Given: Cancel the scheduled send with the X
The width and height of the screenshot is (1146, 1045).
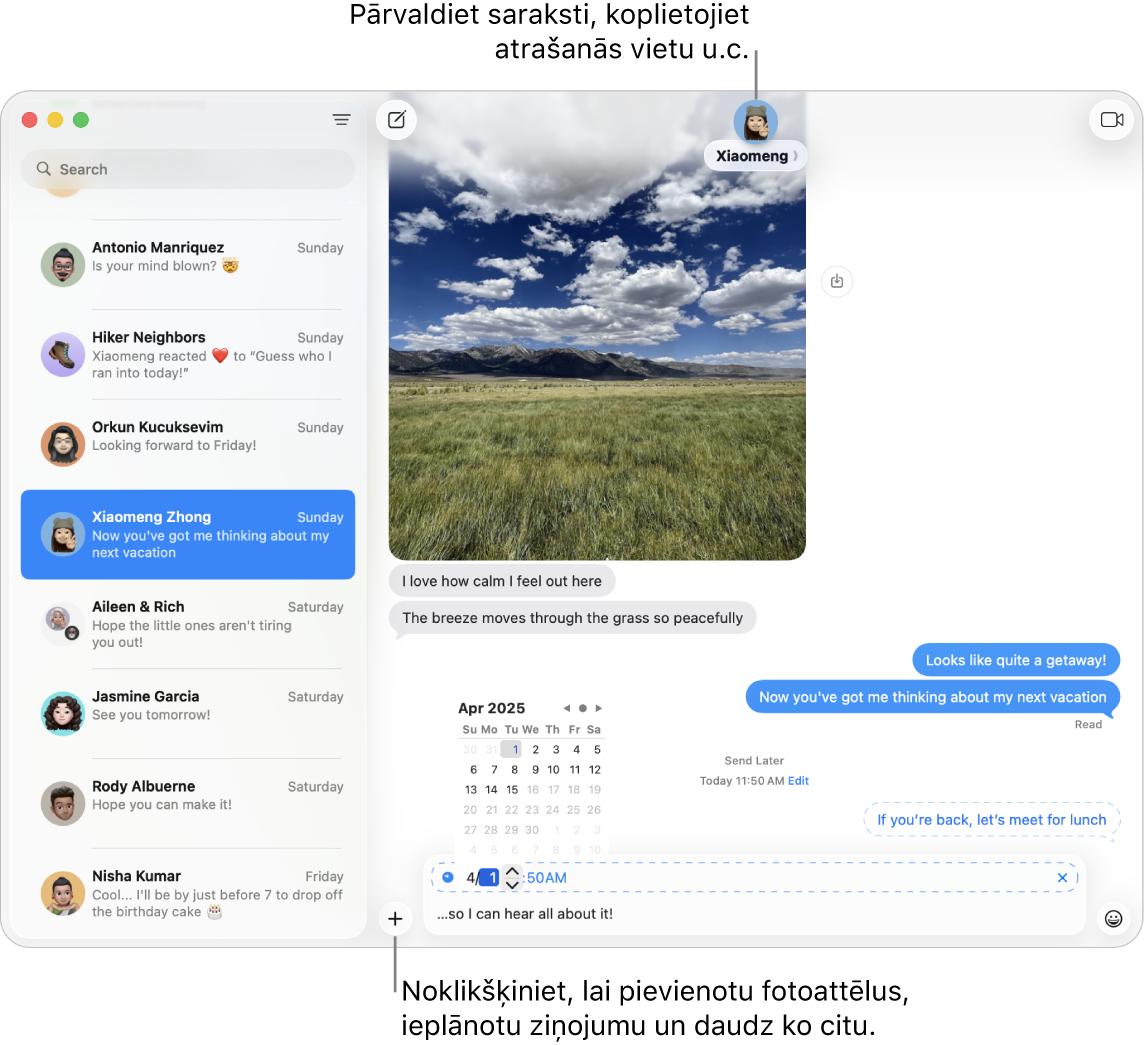Looking at the screenshot, I should pyautogui.click(x=1062, y=877).
